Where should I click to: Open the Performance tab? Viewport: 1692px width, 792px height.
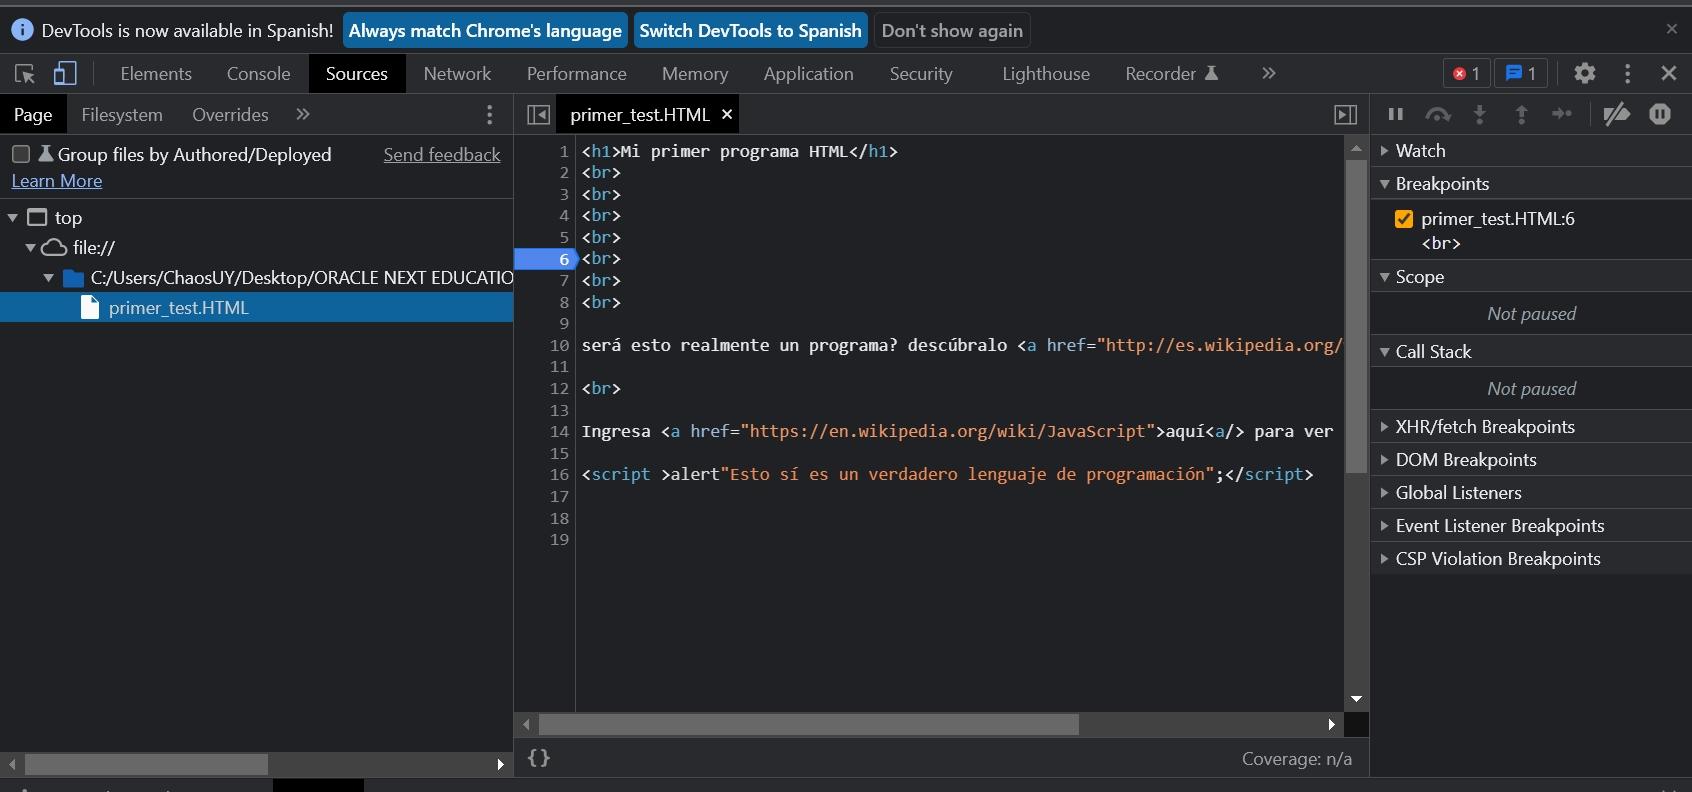577,73
